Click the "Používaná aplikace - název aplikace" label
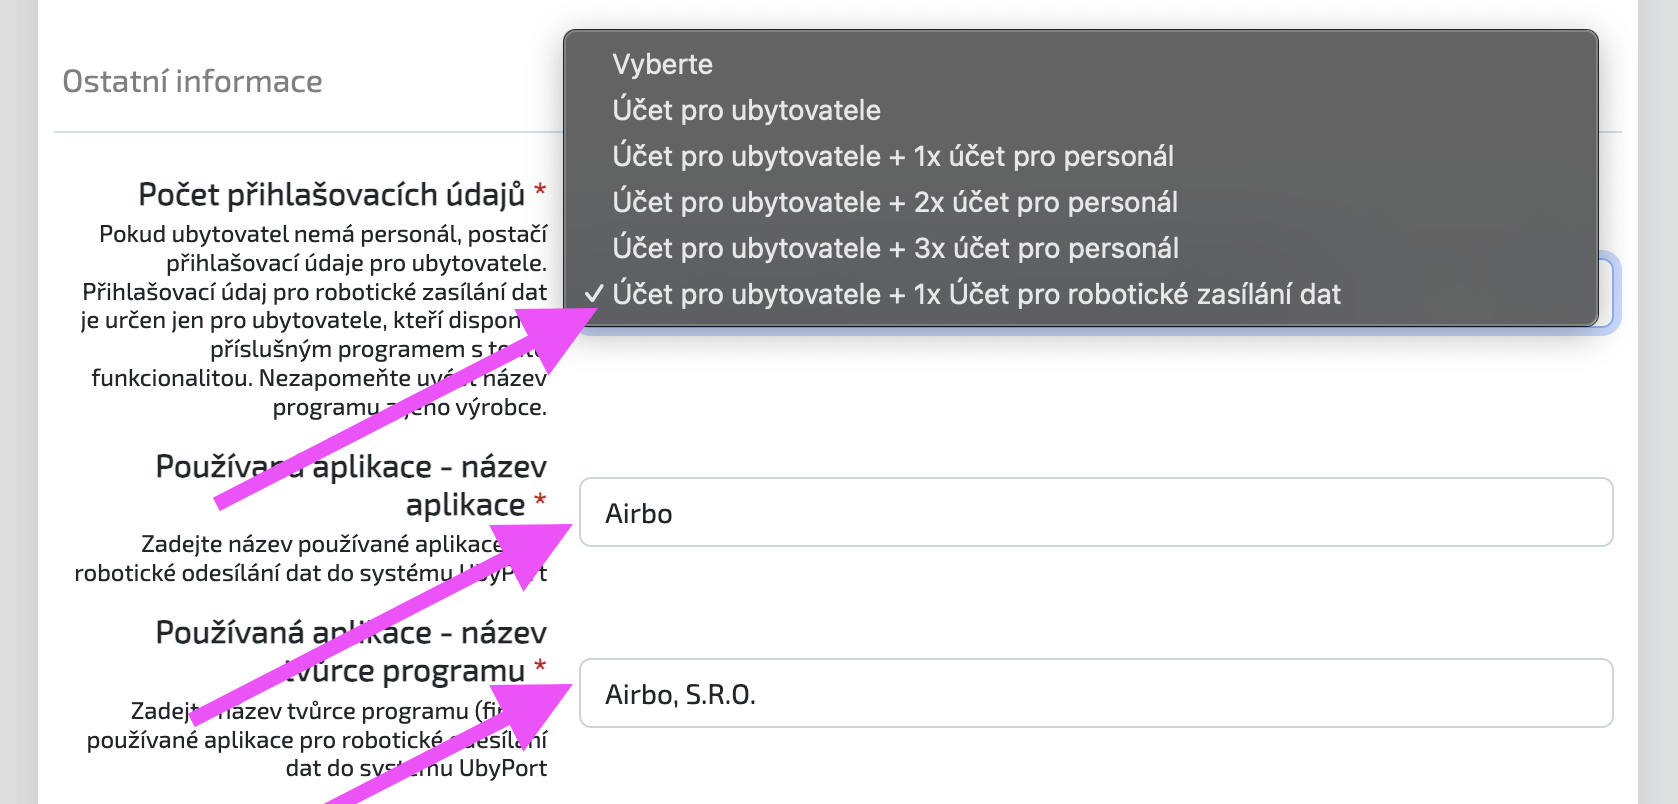This screenshot has height=804, width=1678. point(351,485)
